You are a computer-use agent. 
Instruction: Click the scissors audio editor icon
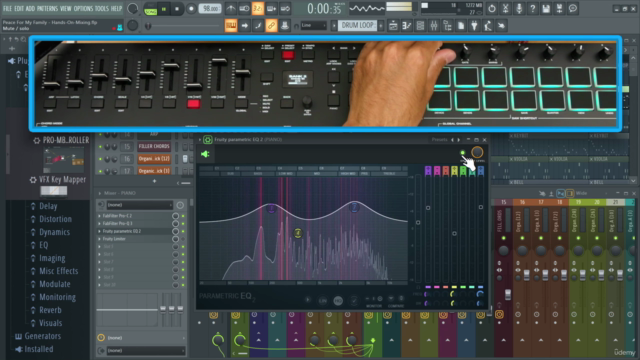click(505, 9)
